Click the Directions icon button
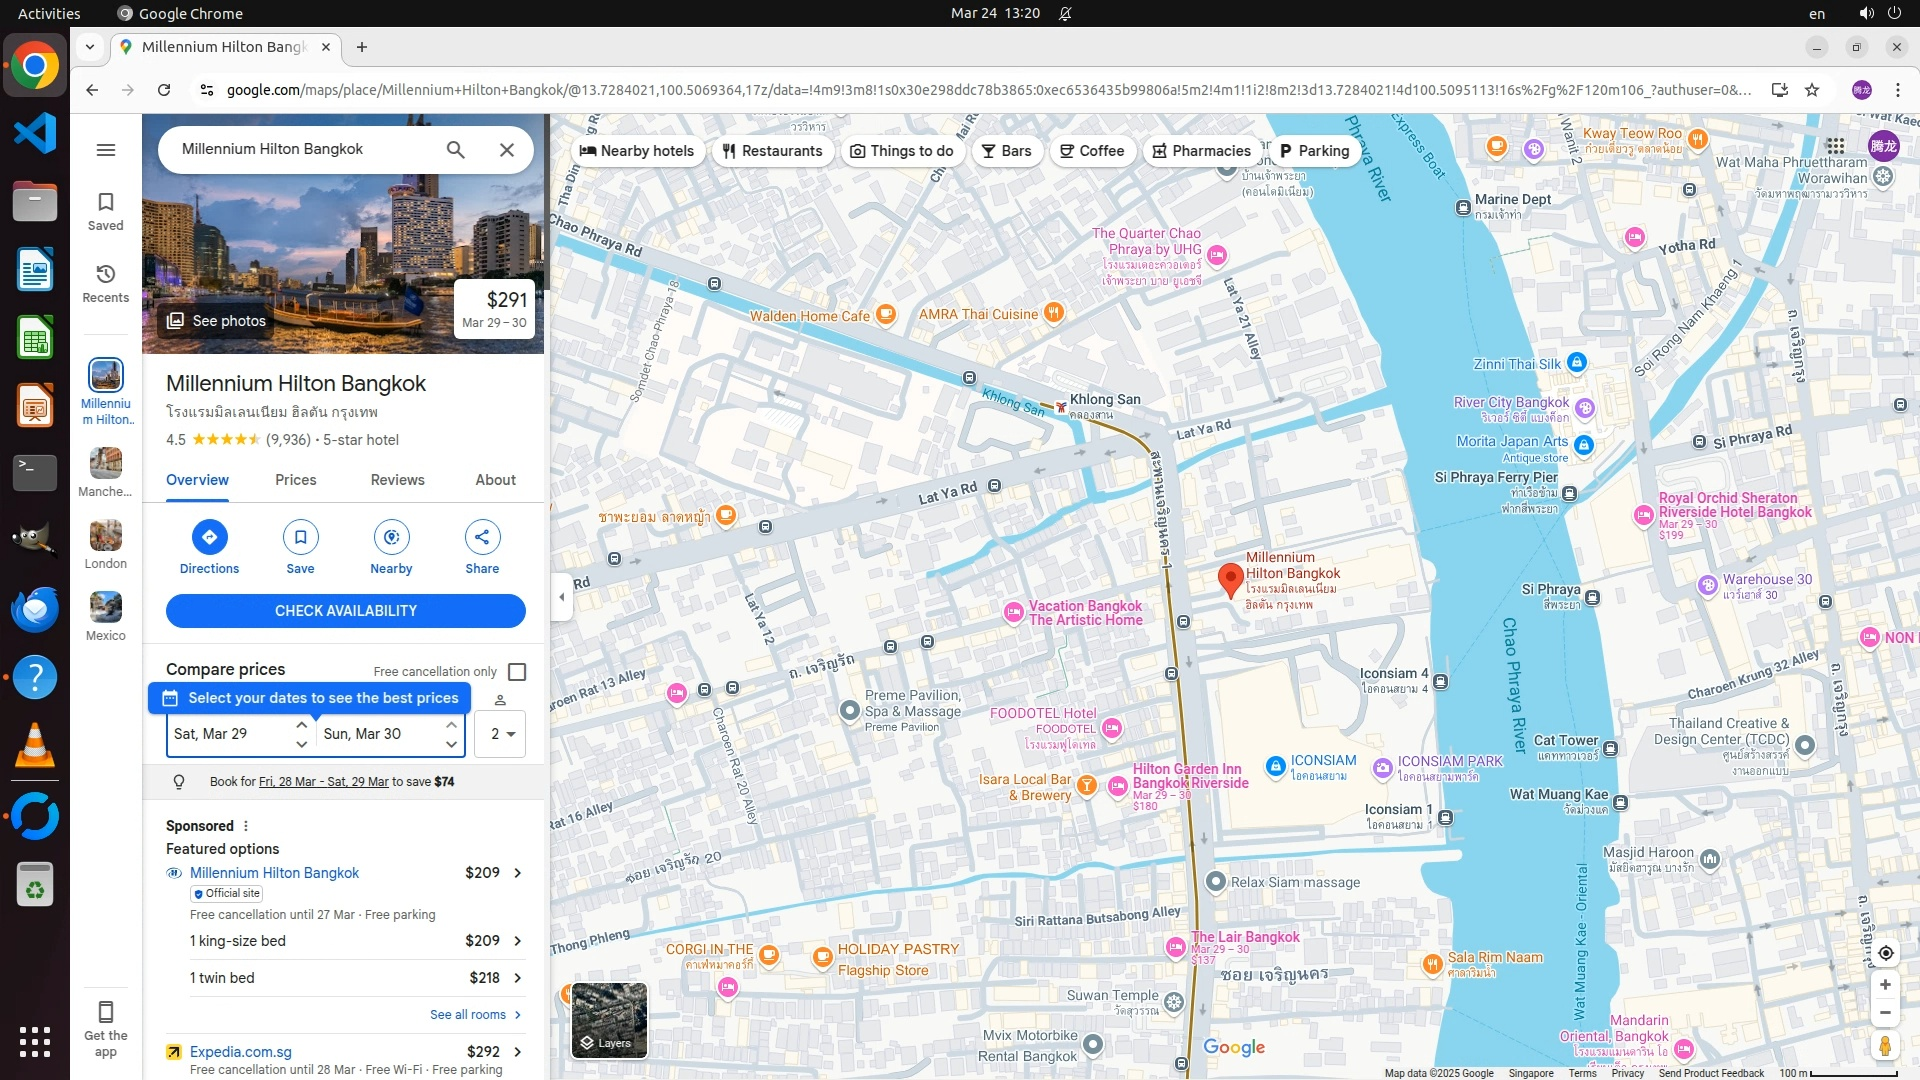This screenshot has width=1920, height=1080. 209,537
